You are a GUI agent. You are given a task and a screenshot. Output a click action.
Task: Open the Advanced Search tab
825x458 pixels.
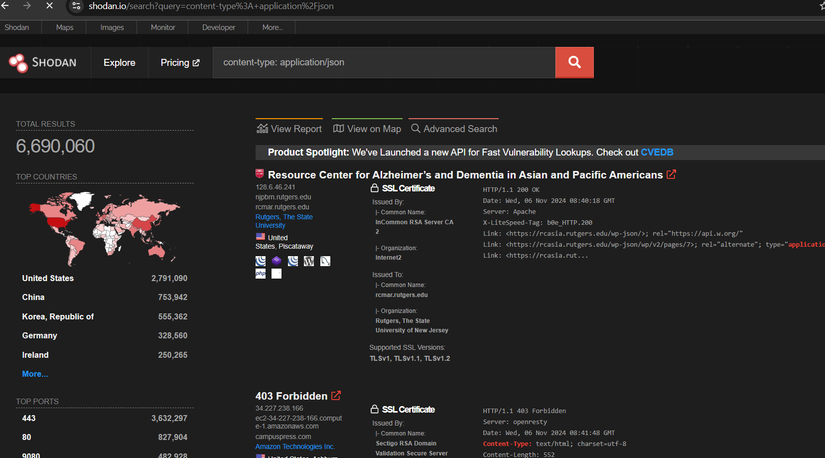[454, 128]
